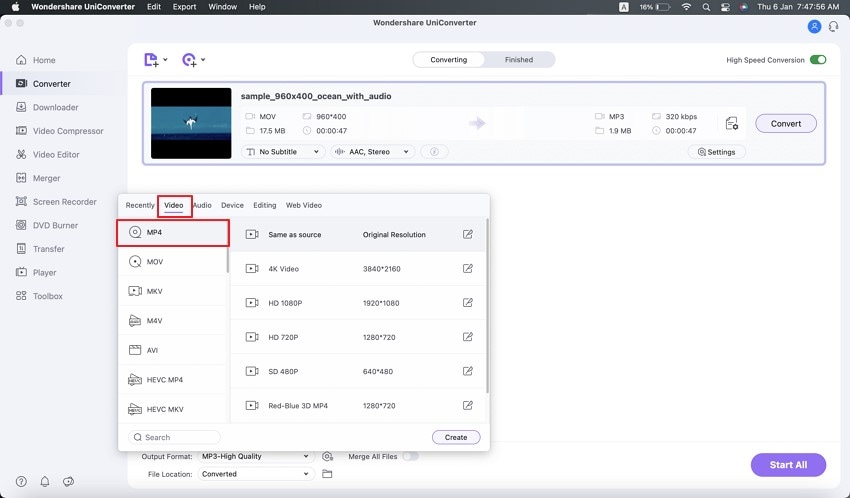Click the add from disc/device icon
Screen dimensions: 850x498
(189, 60)
